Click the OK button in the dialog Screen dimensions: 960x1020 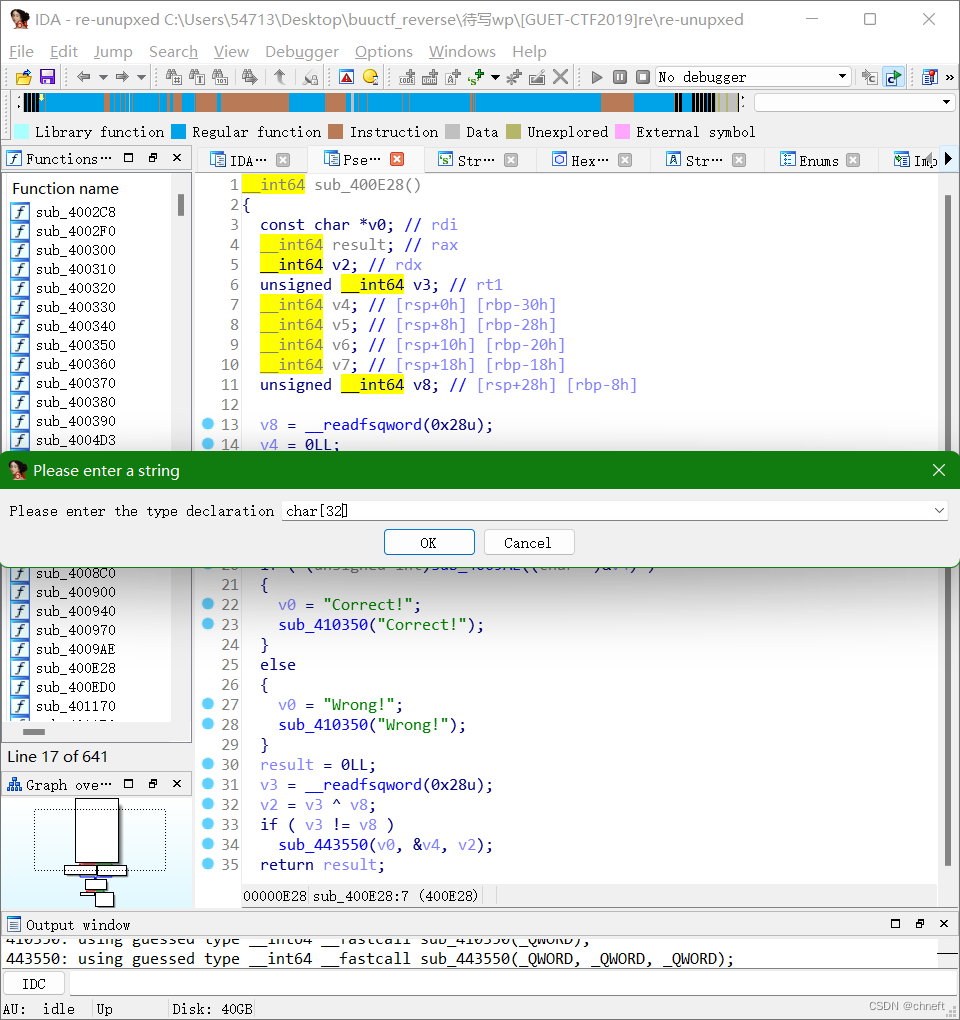point(429,541)
